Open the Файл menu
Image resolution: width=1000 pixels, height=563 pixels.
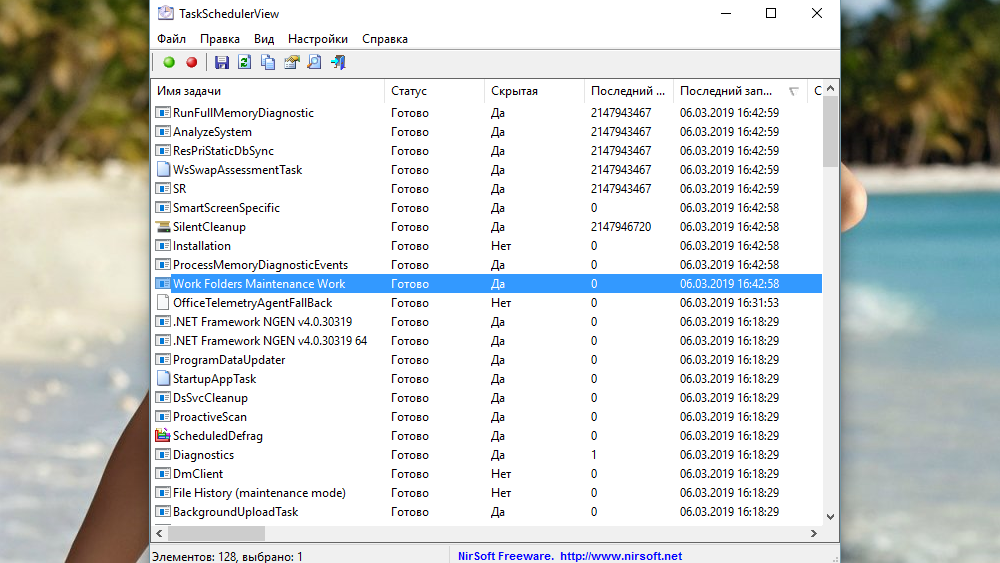coord(171,39)
